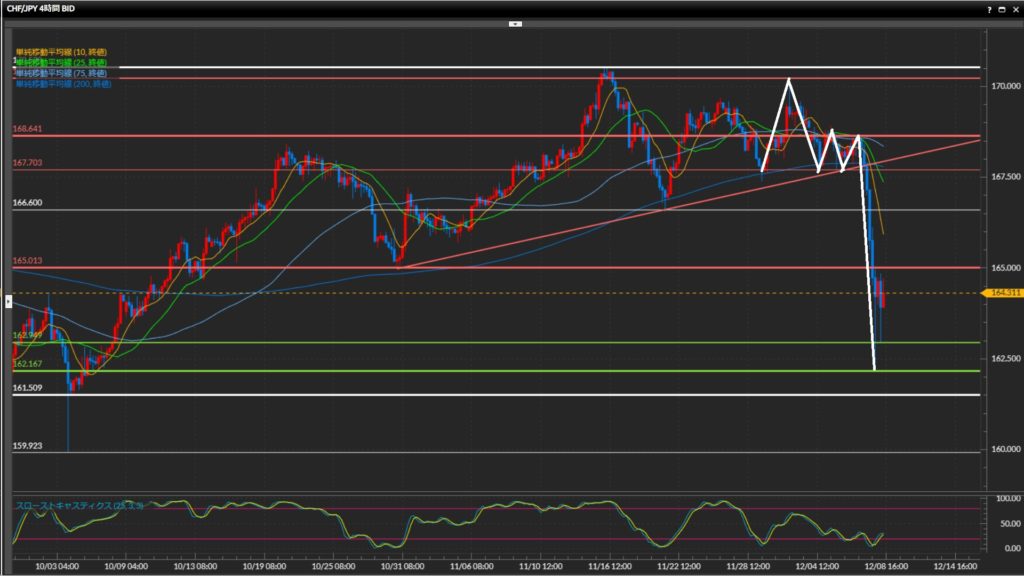Viewport: 1024px width, 576px height.
Task: Click the 166.600 horizontal line label
Action: click(27, 203)
